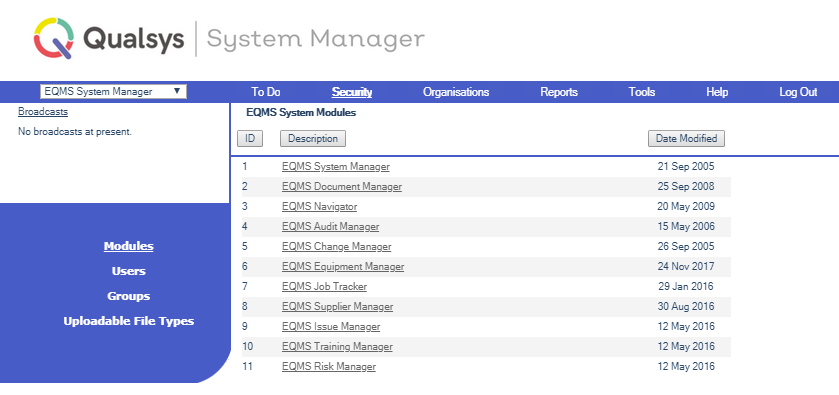Open the EQMS System Manager module dropdown
This screenshot has height=395, width=839.
coord(113,92)
